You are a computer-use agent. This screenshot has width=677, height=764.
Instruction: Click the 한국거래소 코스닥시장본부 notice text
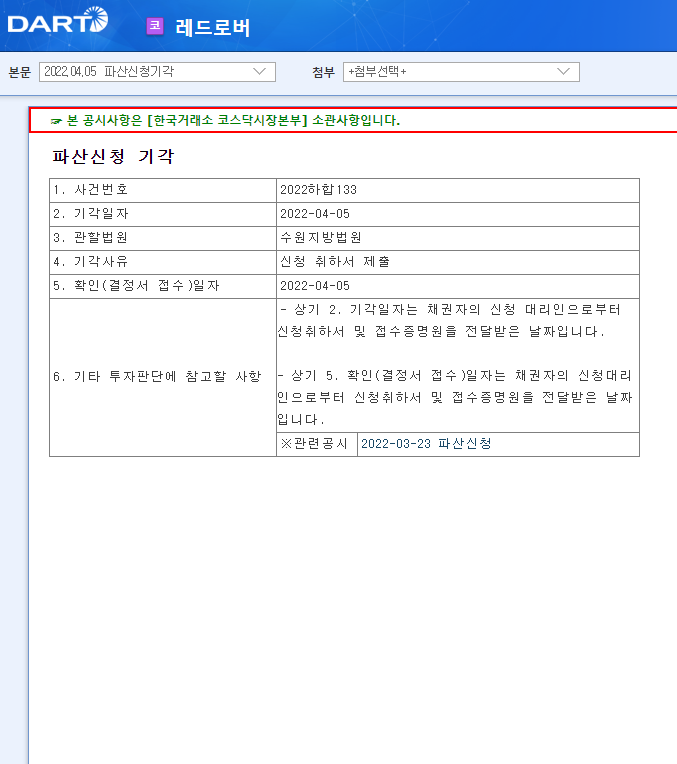tap(233, 120)
